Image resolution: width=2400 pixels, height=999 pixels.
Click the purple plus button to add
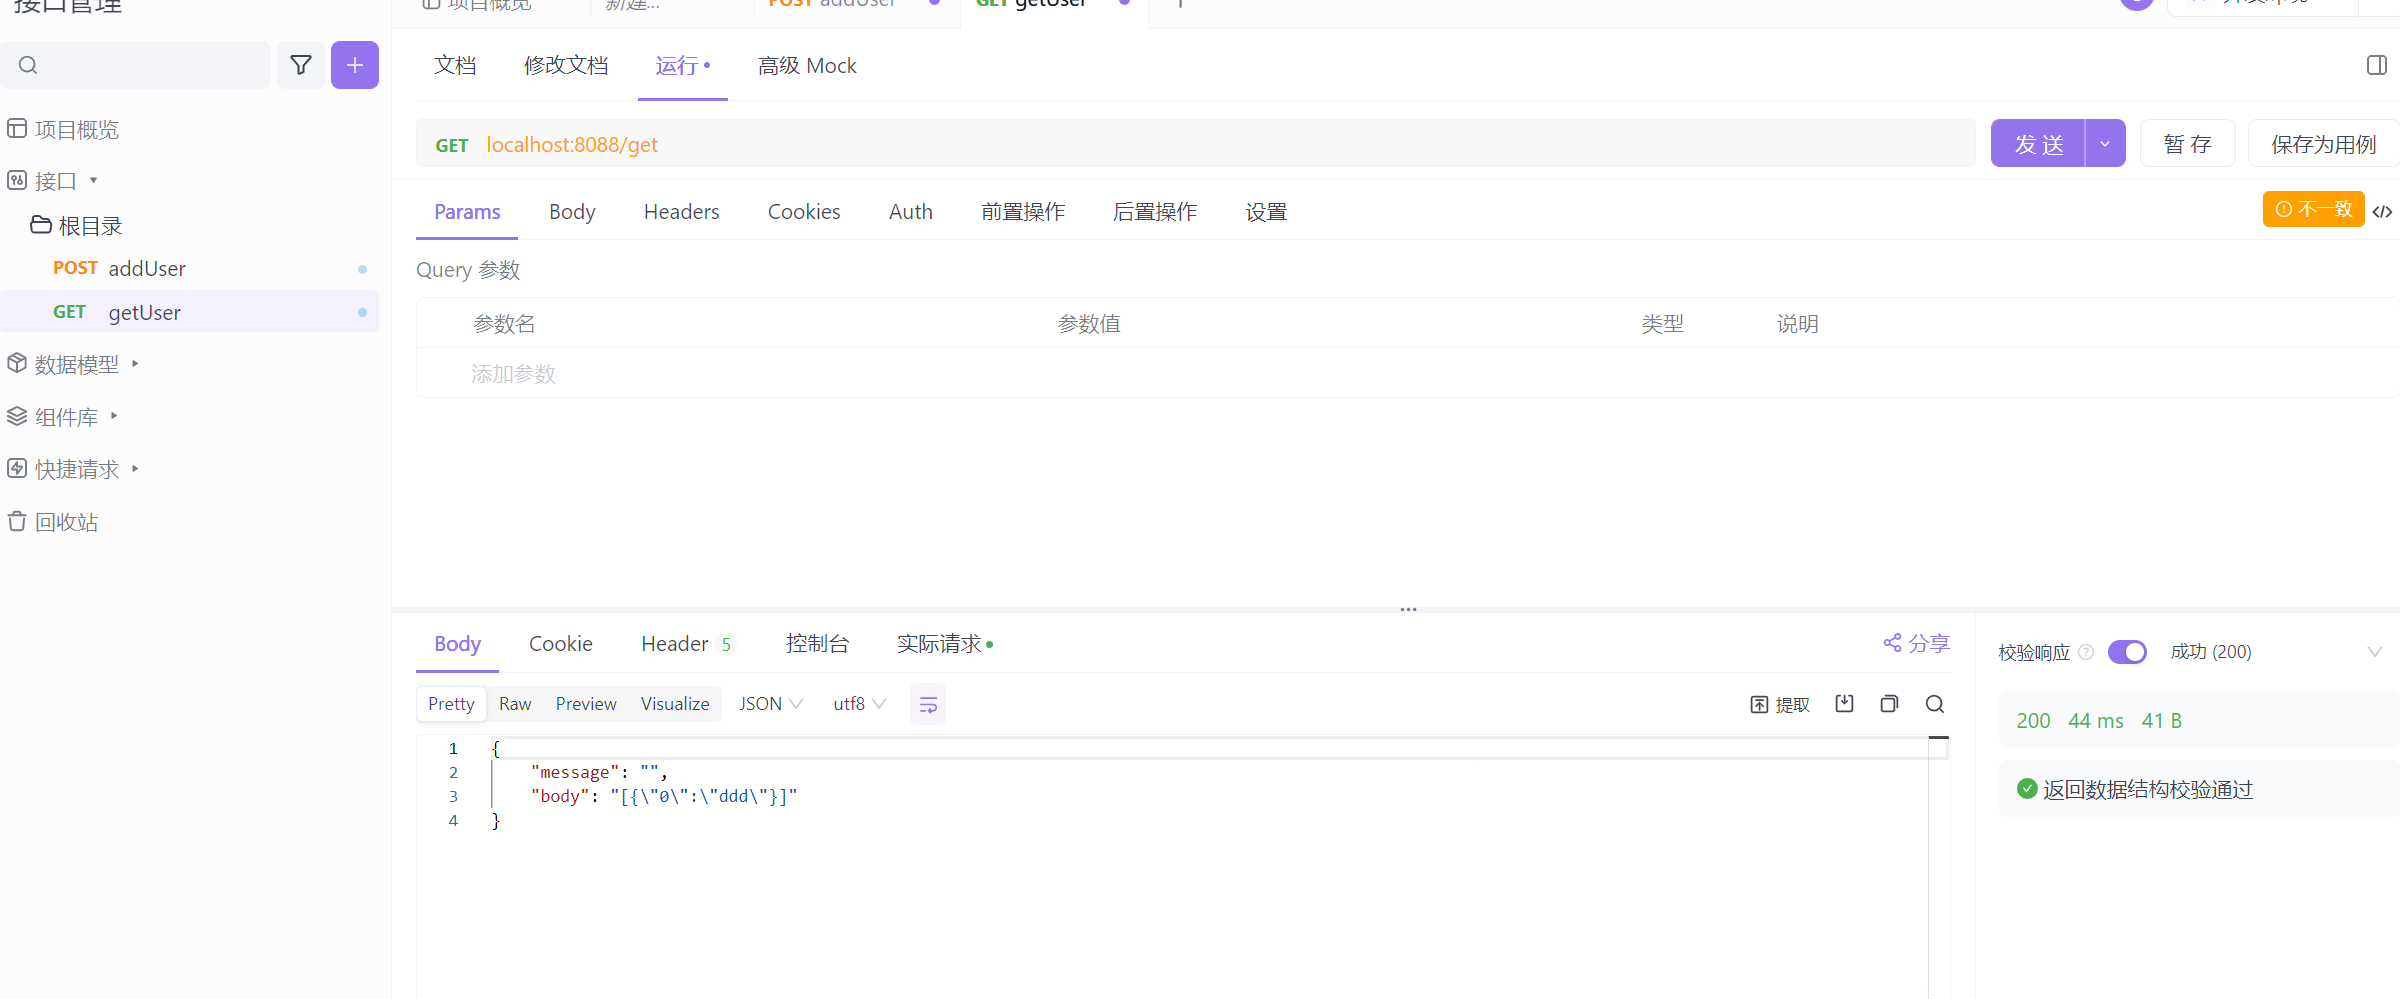354,66
